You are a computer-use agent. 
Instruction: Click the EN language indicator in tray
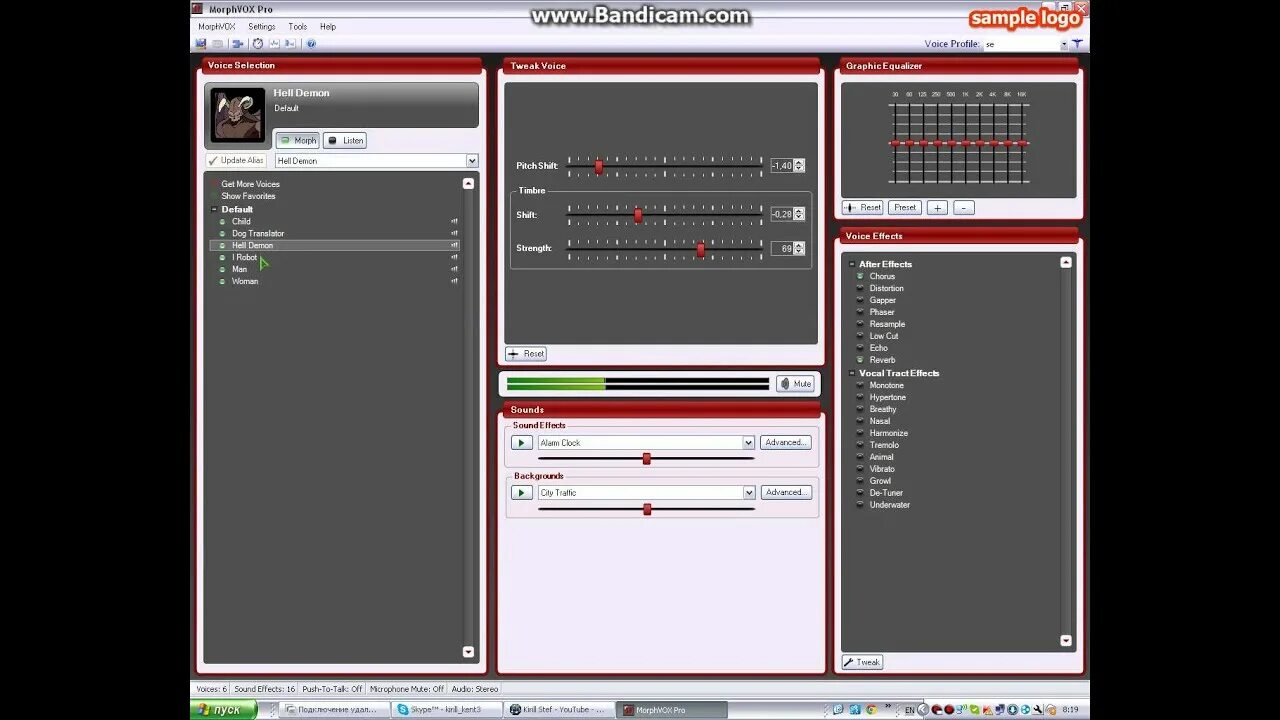[910, 710]
